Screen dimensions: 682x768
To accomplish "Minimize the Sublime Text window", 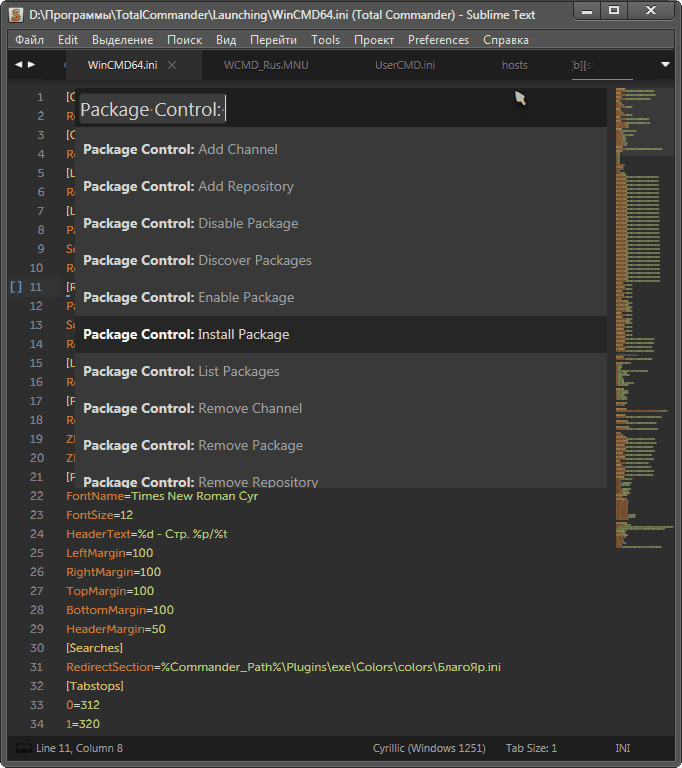I will 587,11.
